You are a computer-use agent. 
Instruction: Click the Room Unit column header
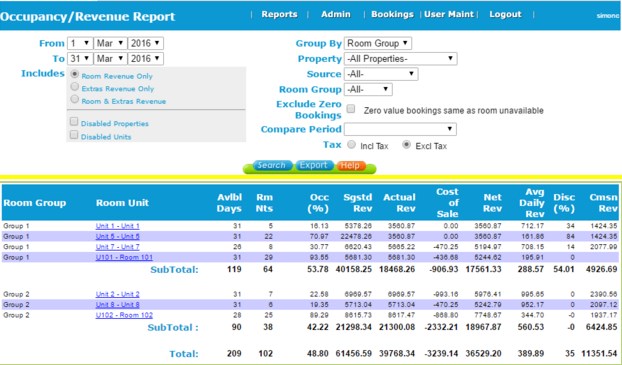(122, 203)
